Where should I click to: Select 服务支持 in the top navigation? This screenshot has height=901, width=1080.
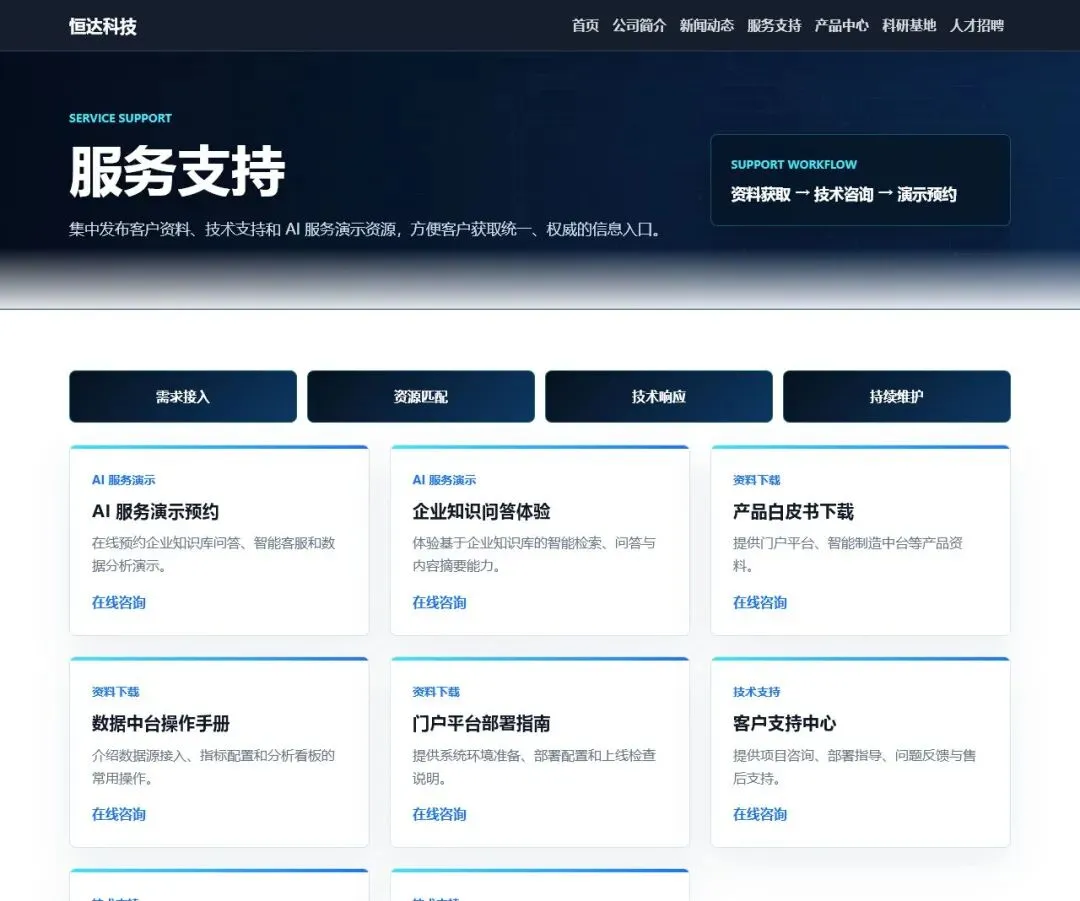(774, 25)
